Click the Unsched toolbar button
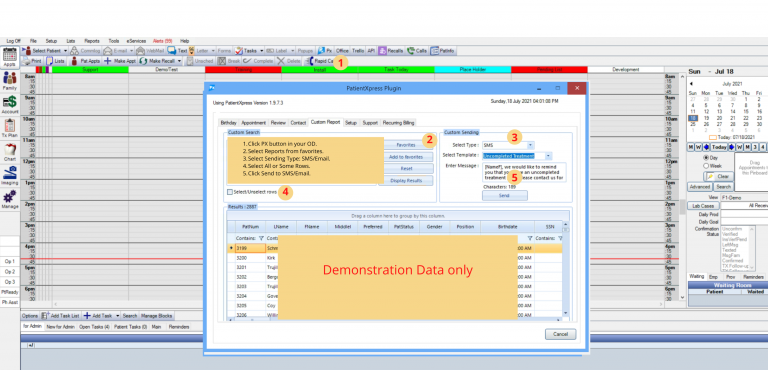 199,61
